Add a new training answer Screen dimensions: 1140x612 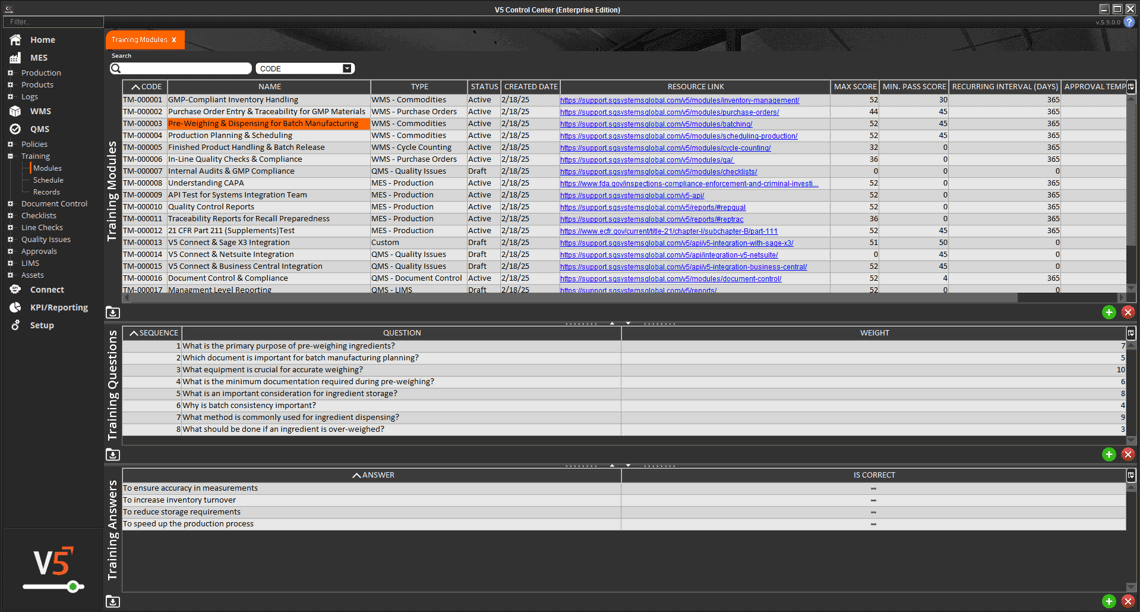1109,601
